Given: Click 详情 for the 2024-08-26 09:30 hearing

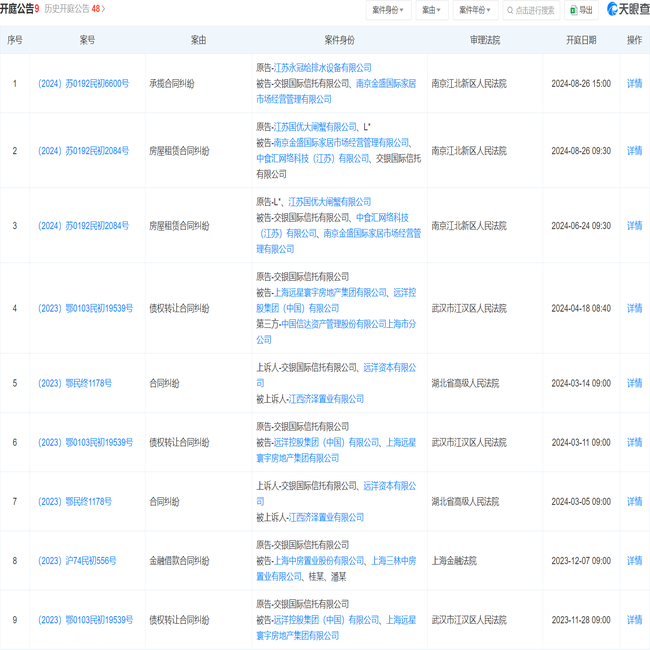Looking at the screenshot, I should (x=634, y=151).
